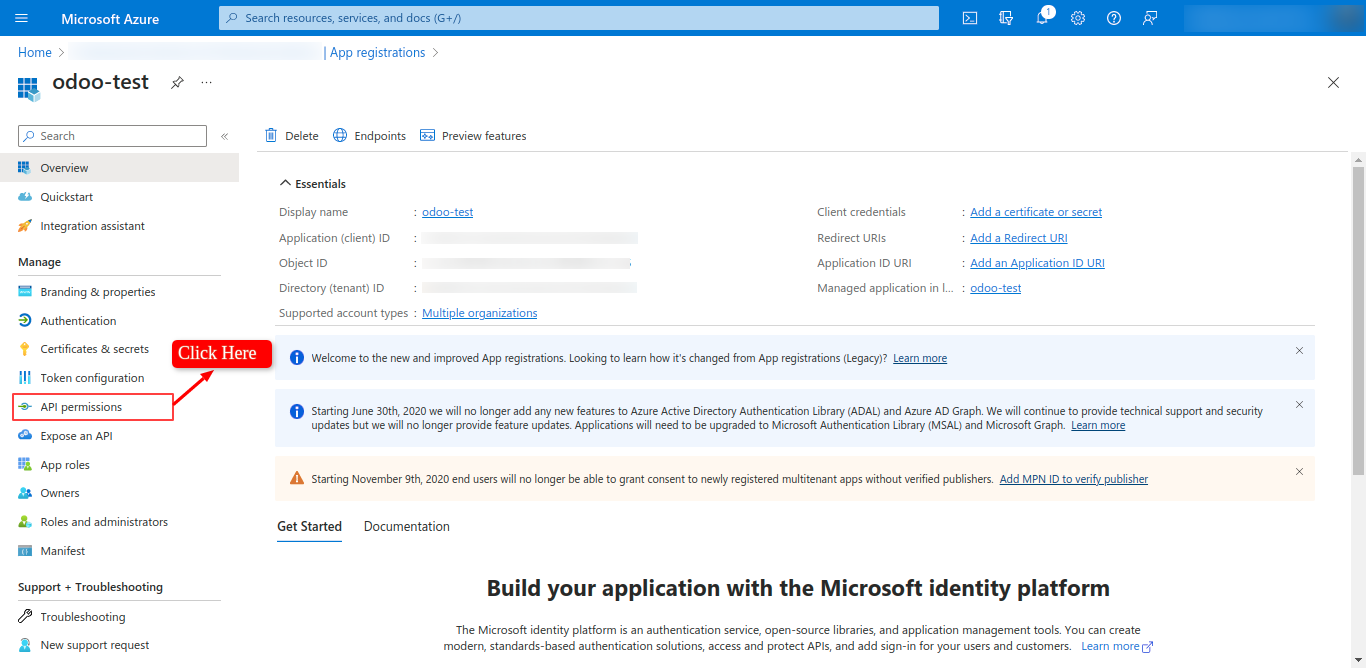Open the Help question mark icon

1114,18
